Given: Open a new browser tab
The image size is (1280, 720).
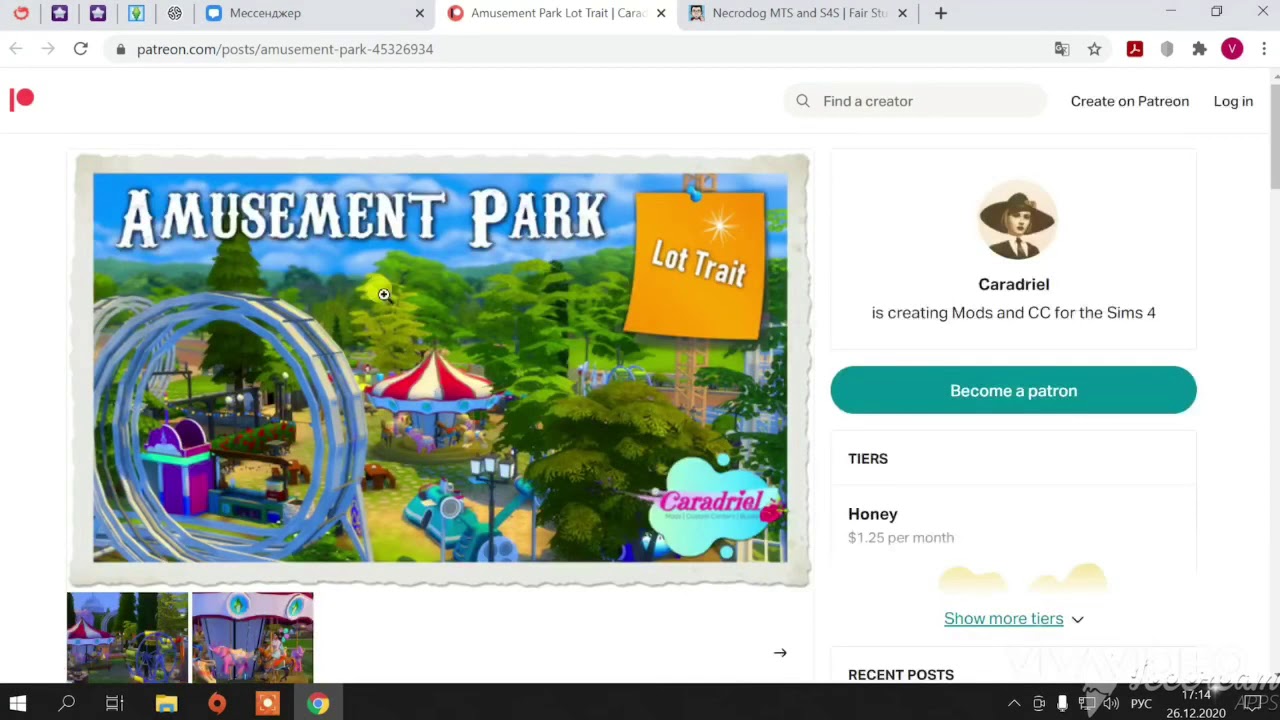Looking at the screenshot, I should click(941, 13).
